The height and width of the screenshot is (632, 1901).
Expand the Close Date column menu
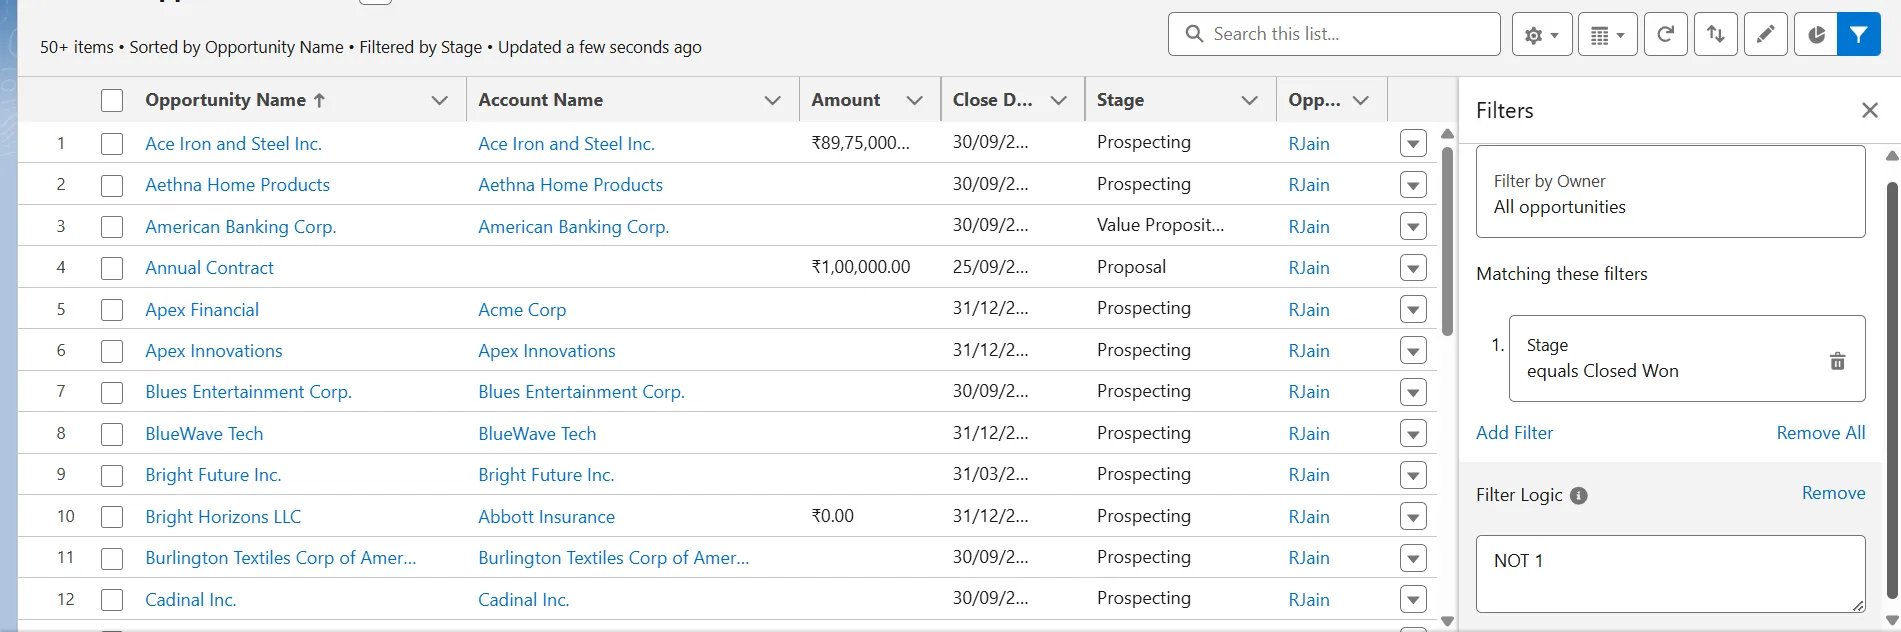point(1058,100)
